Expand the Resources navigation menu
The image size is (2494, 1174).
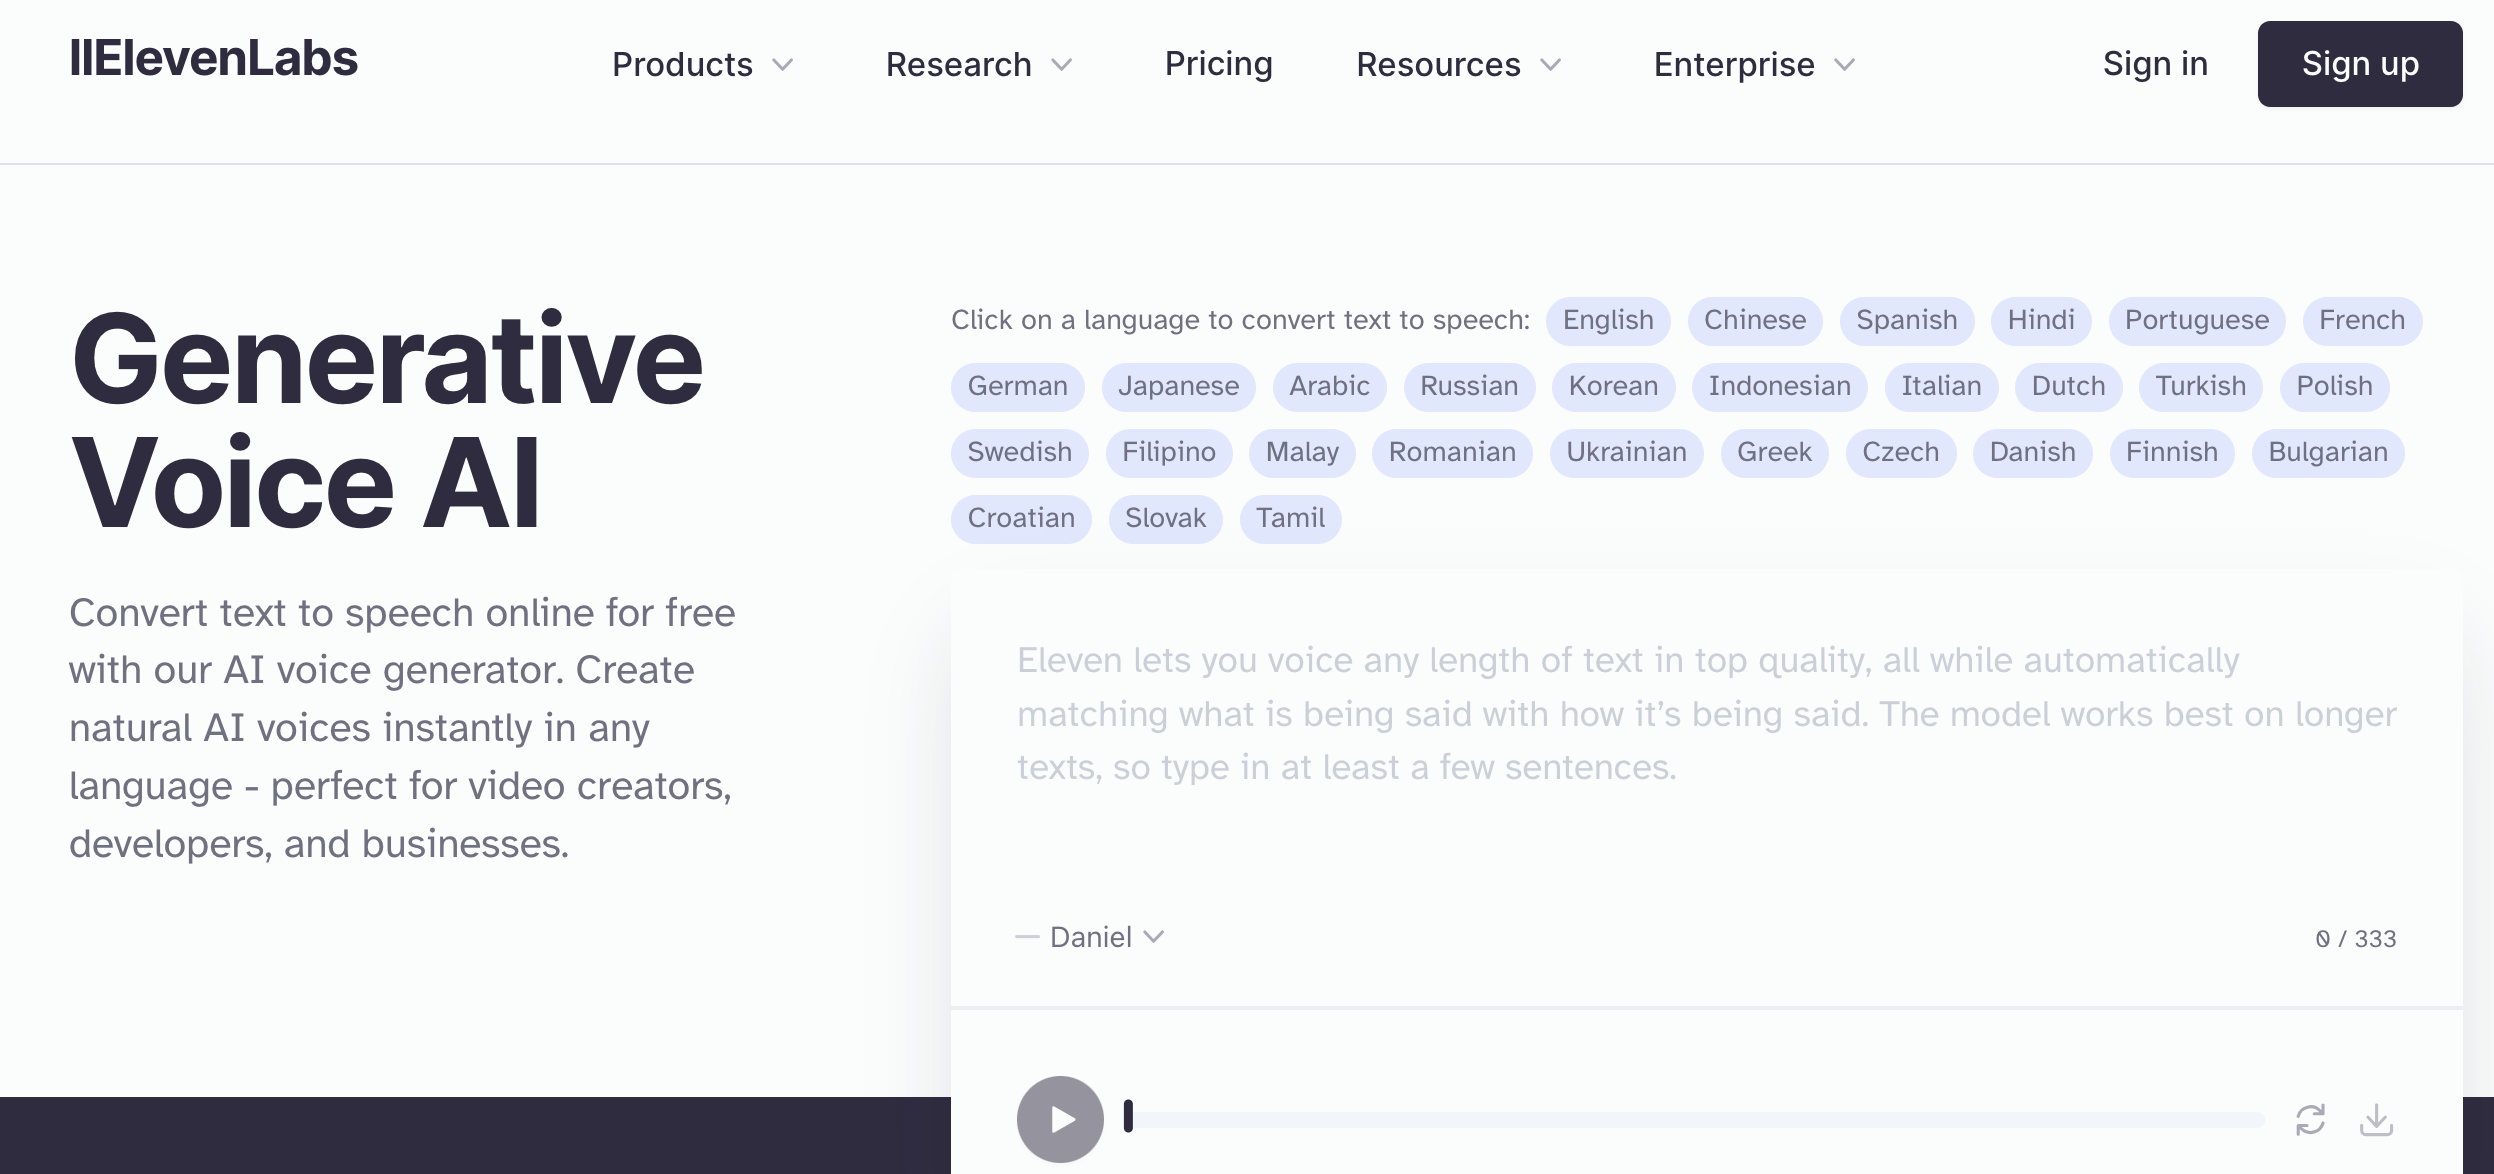(1457, 65)
